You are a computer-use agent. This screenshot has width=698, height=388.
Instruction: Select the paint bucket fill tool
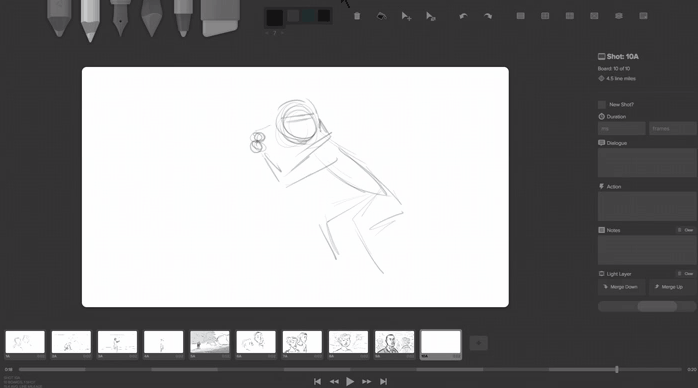tap(381, 16)
